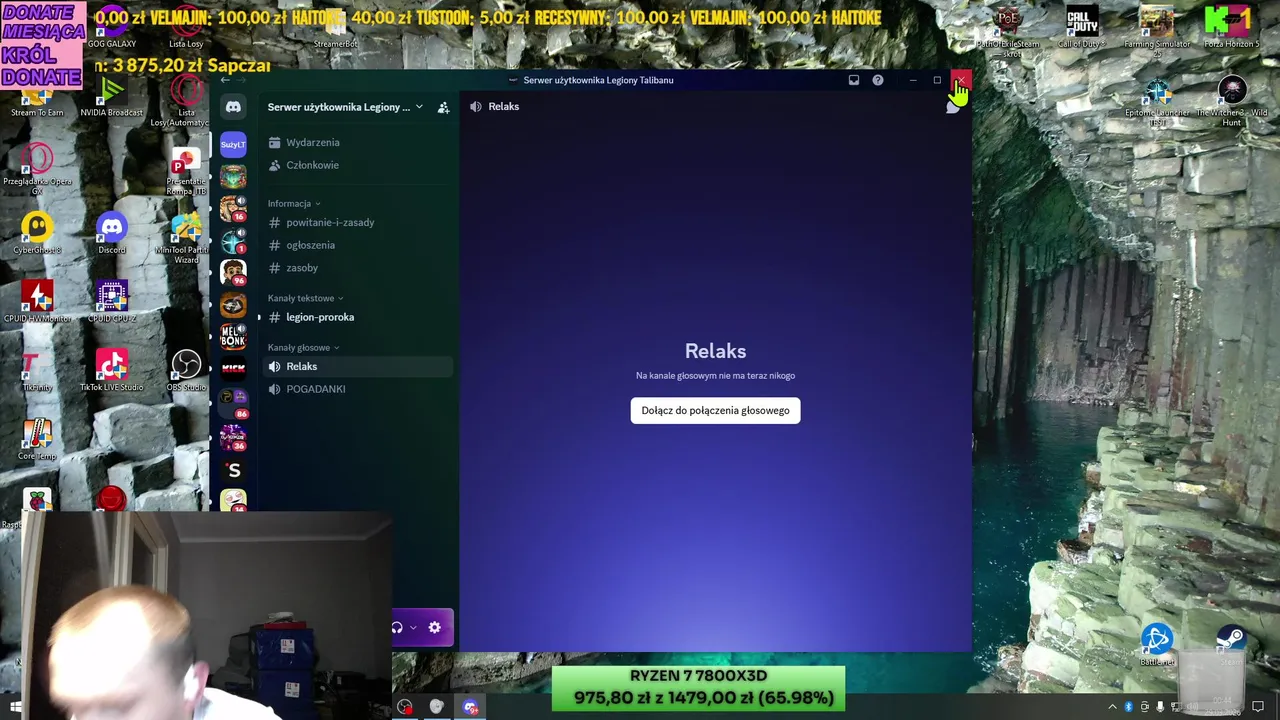Show hidden system tray icons arrow
1280x720 pixels.
pos(1112,707)
